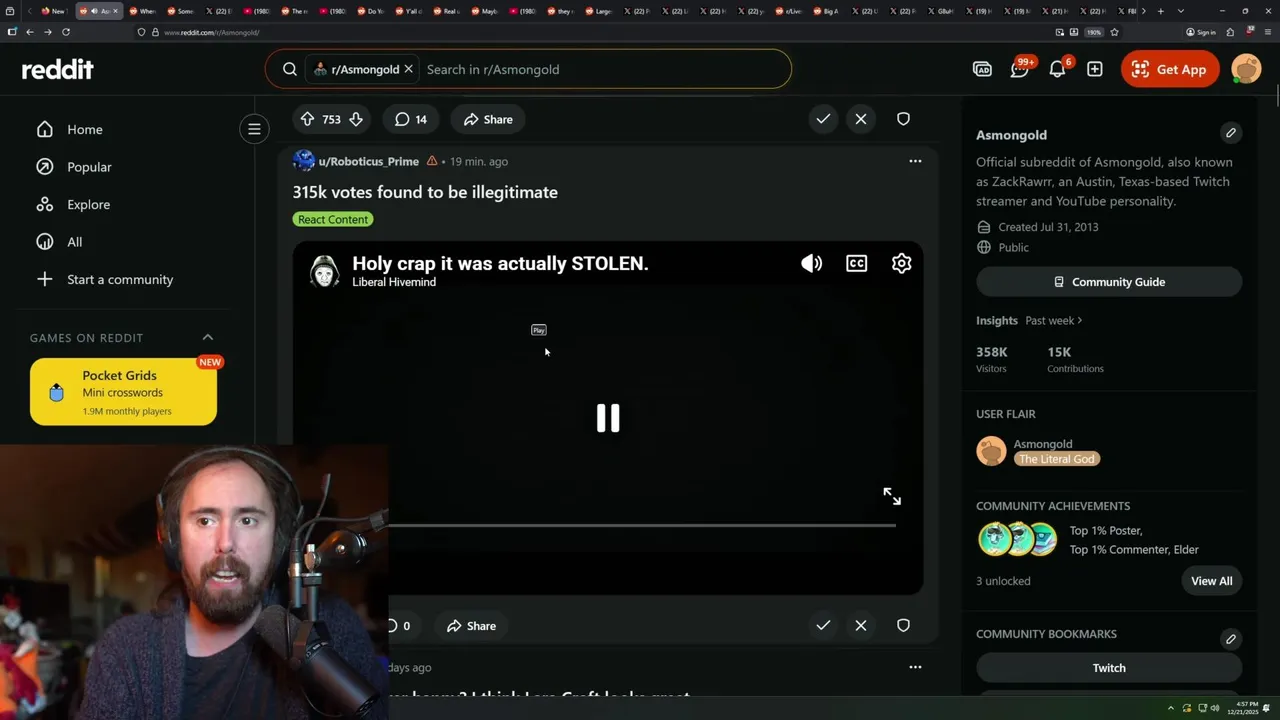
Task: Approve the 315k votes post with the checkmark
Action: 823,625
